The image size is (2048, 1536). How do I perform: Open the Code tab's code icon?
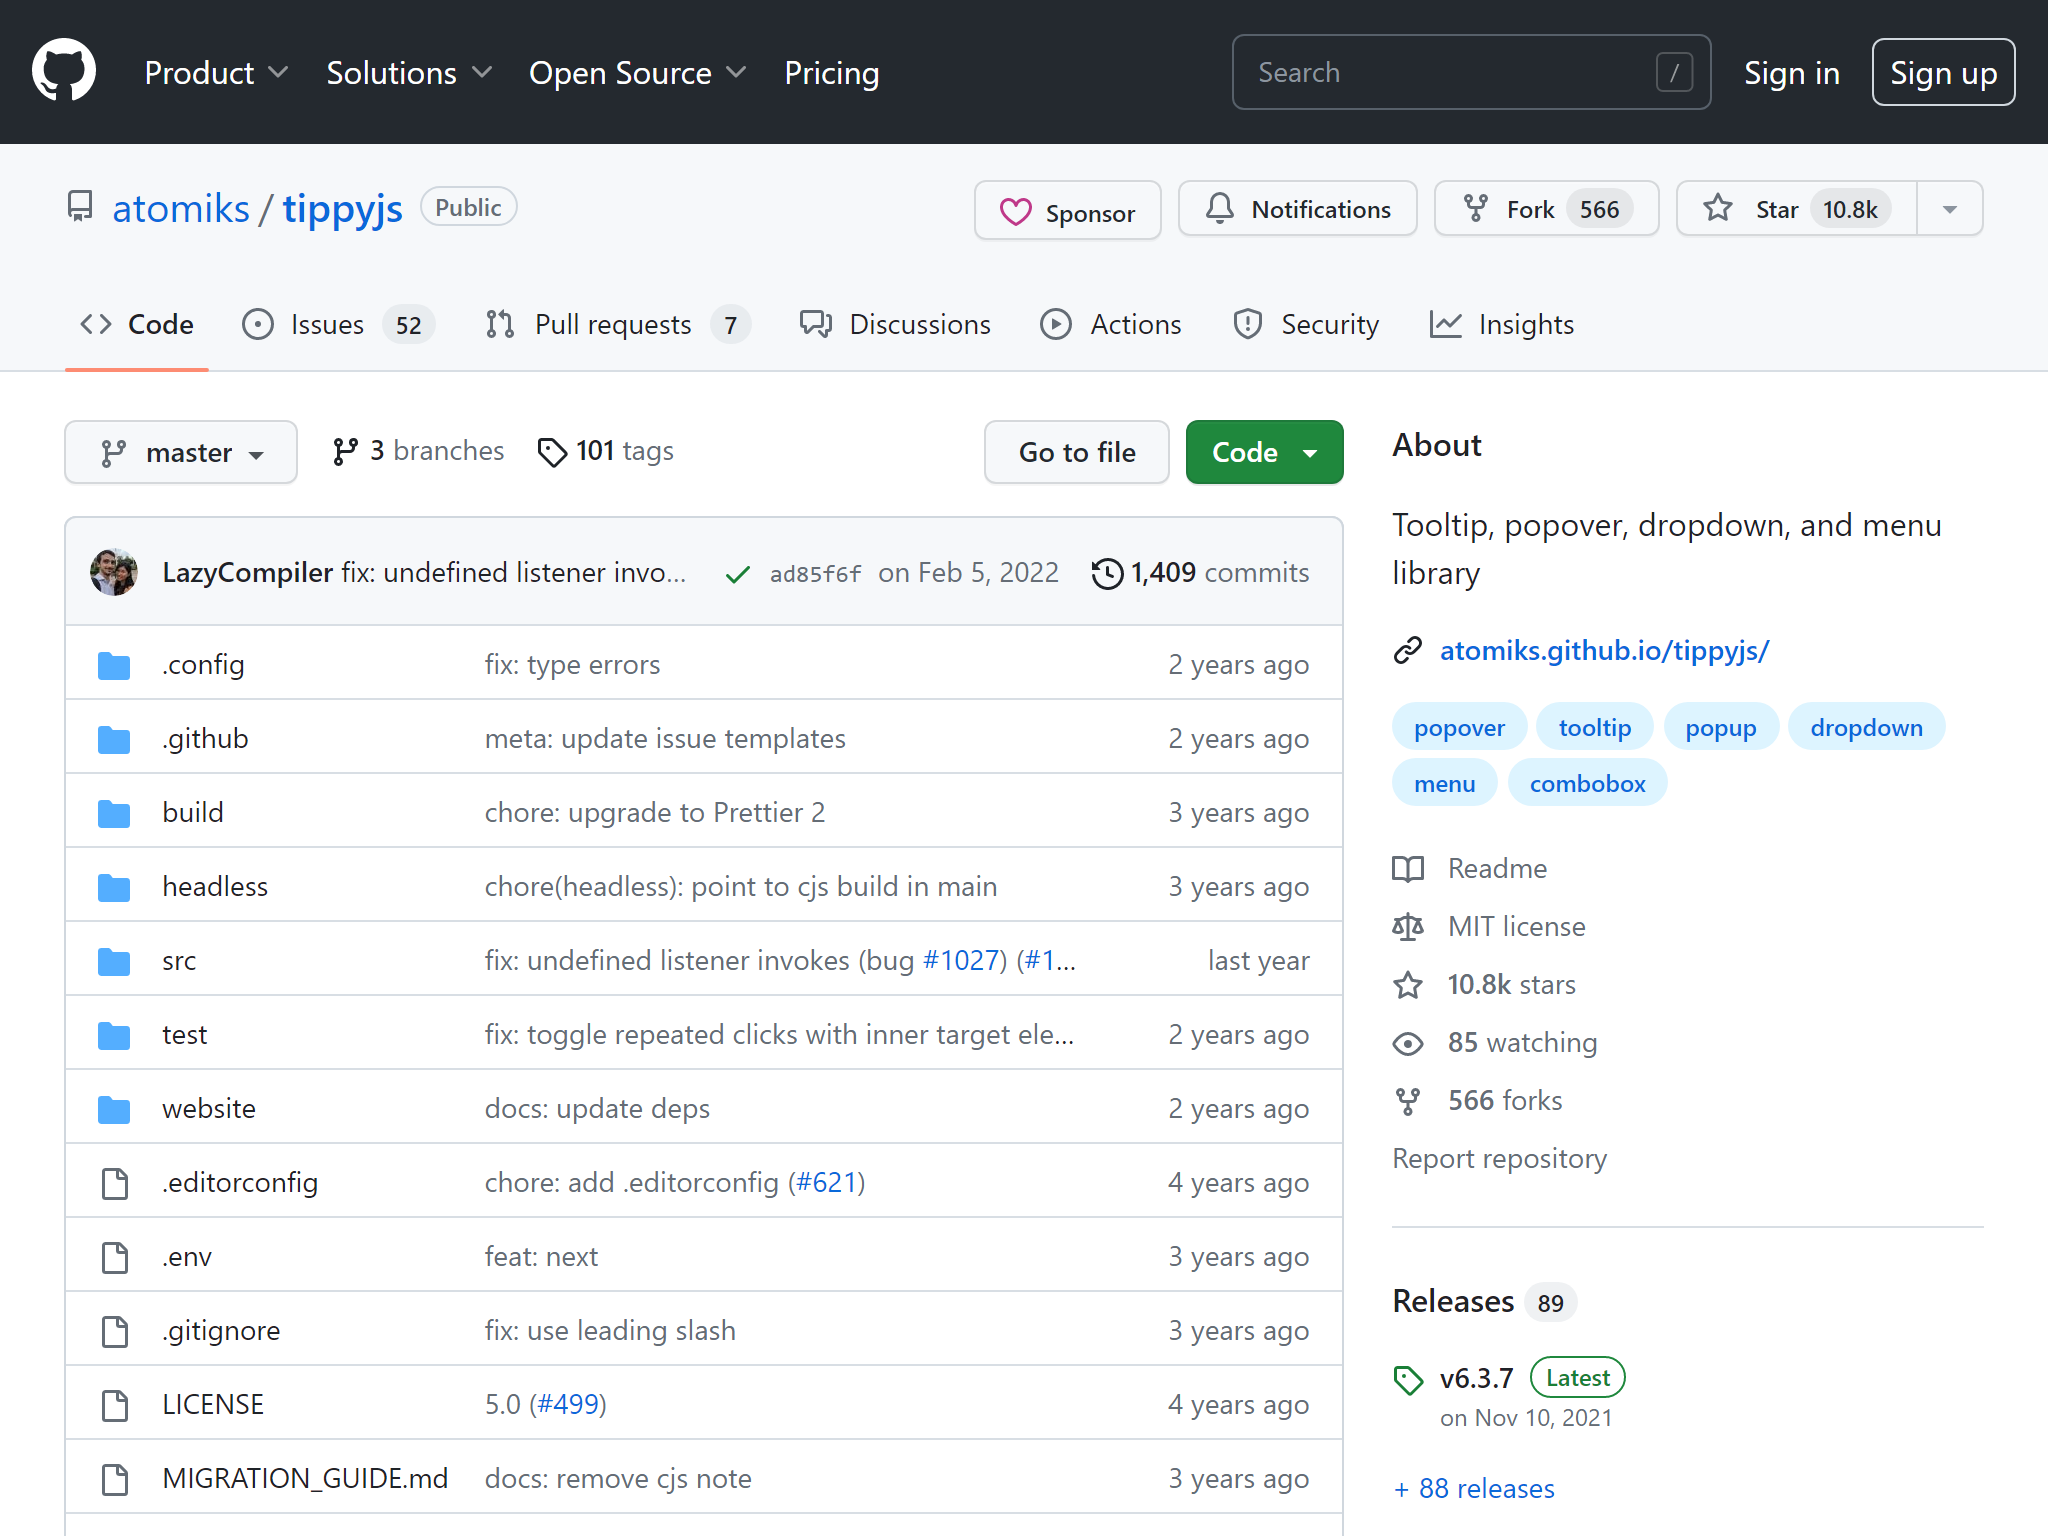(x=96, y=324)
